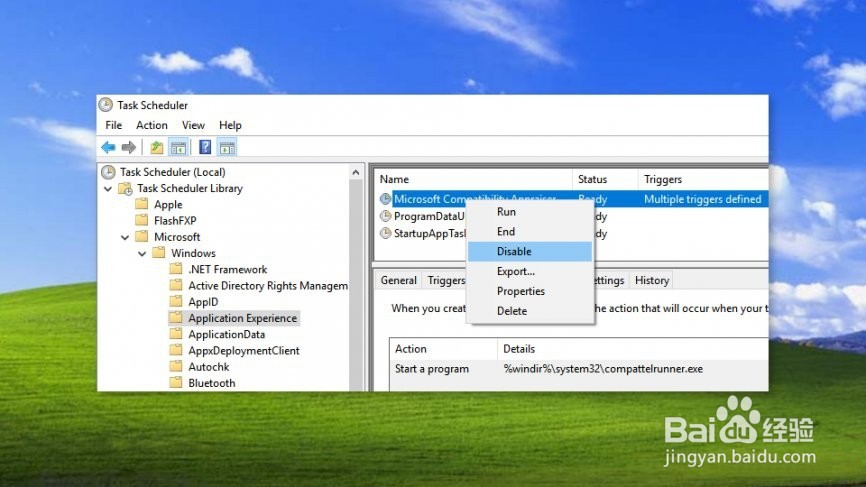
Task: Click the Details column header
Action: (633, 349)
